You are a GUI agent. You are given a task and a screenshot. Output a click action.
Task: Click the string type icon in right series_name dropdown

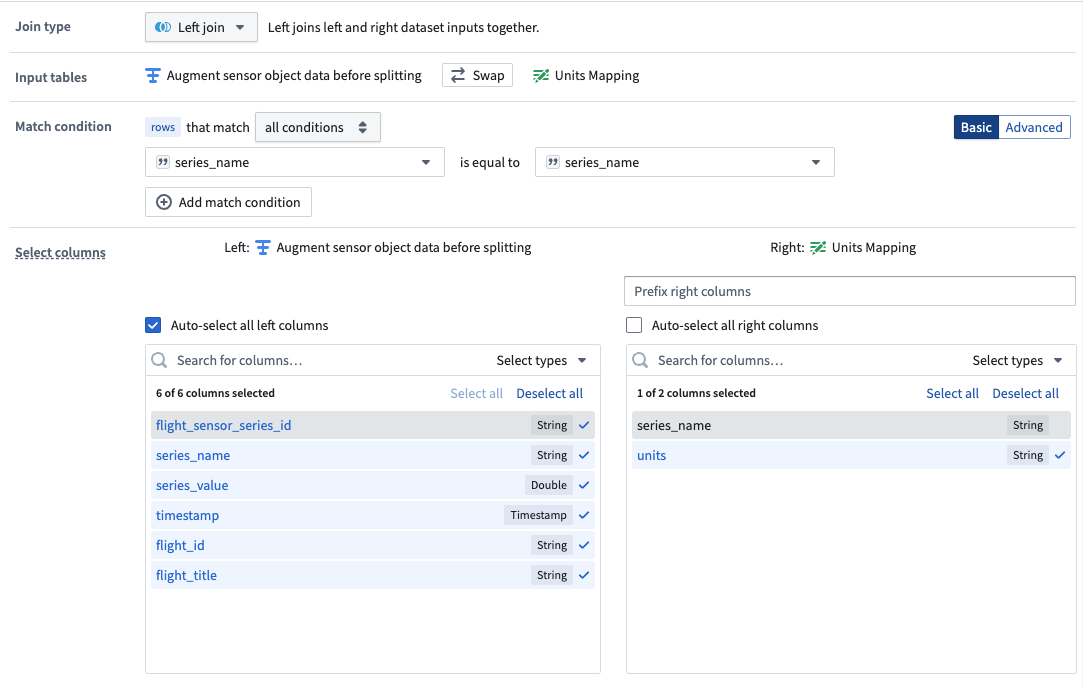pos(553,162)
